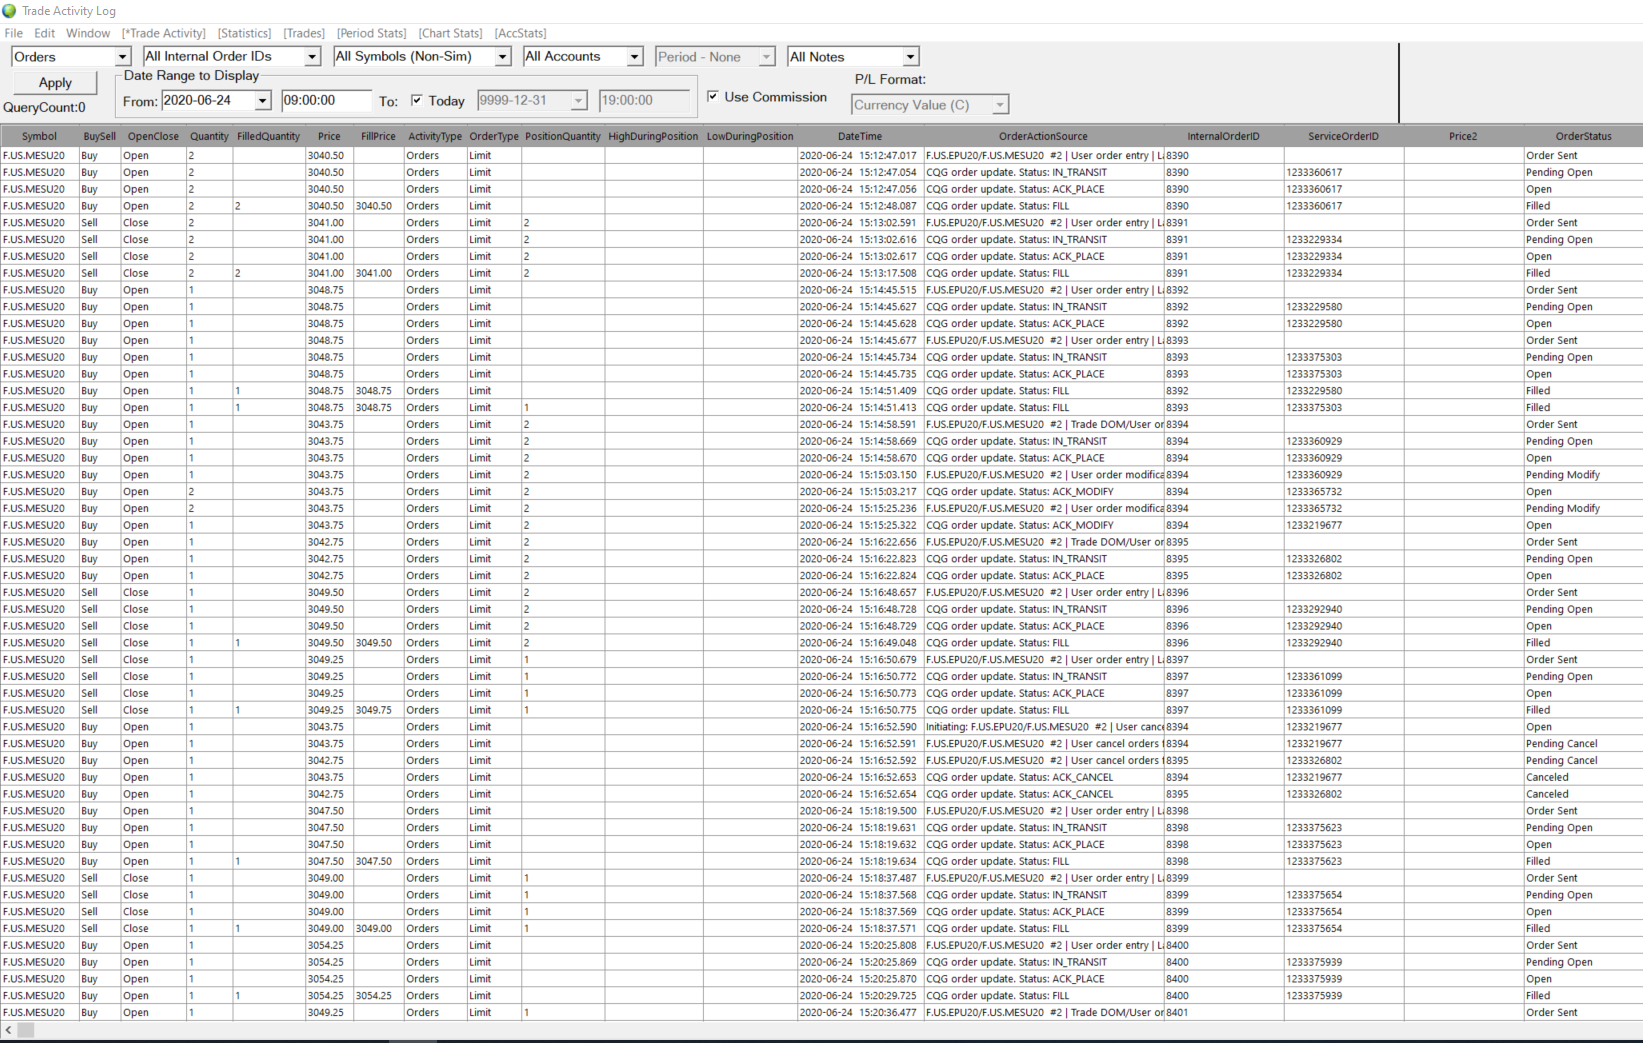Switch to the [Trades] tab

pyautogui.click(x=304, y=33)
